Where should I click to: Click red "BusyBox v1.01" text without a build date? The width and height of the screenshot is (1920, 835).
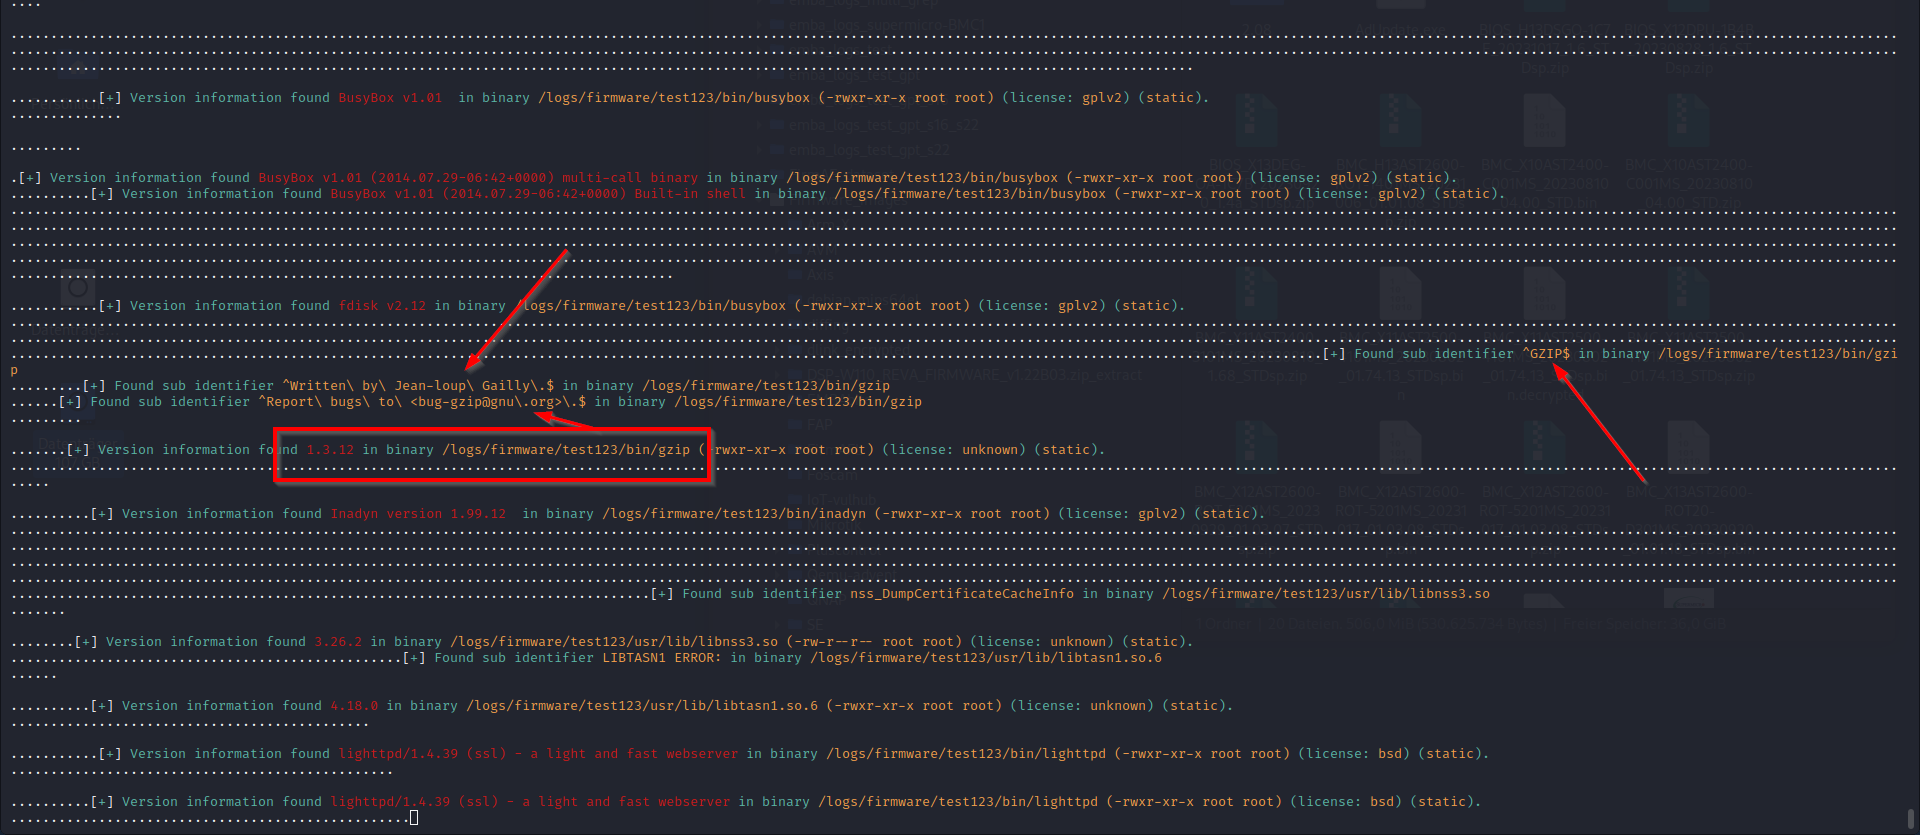pyautogui.click(x=390, y=98)
